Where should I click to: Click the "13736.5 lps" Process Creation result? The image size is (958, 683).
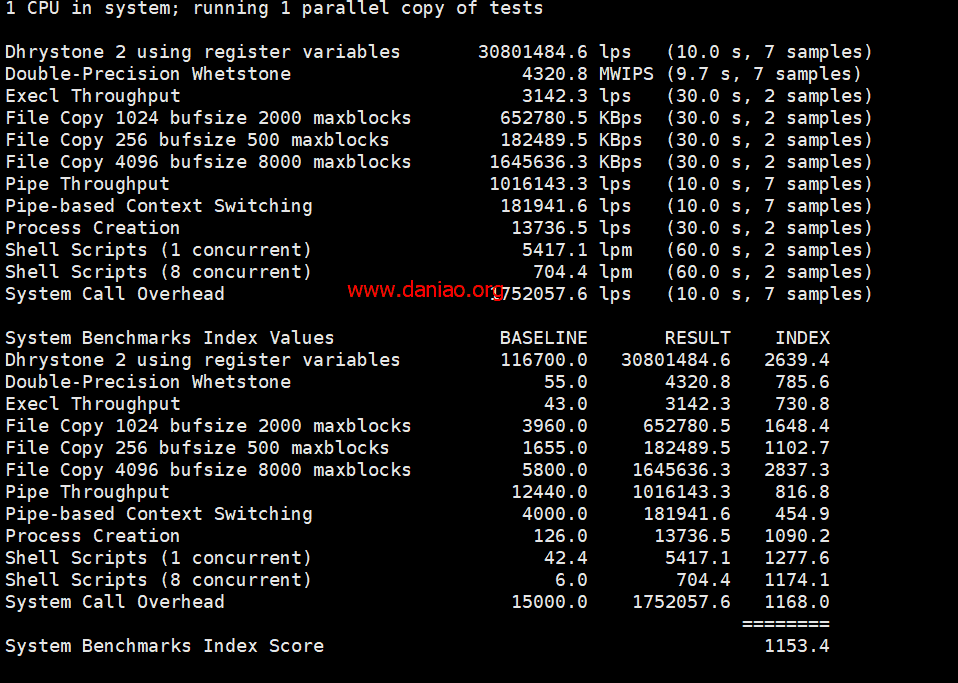point(571,228)
